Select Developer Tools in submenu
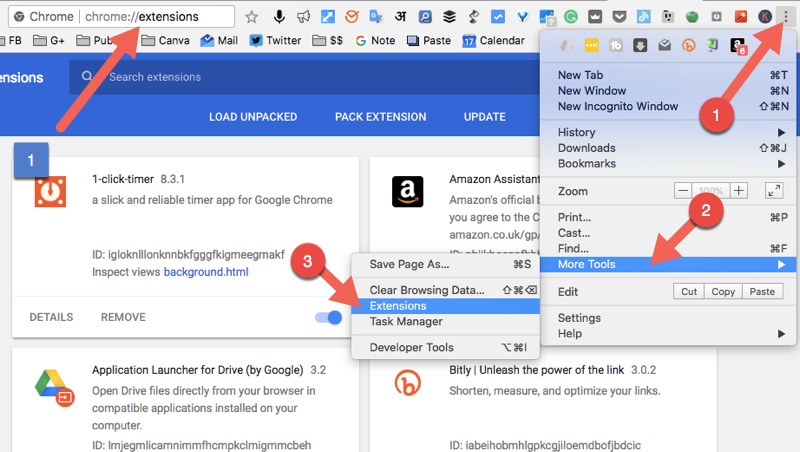Image resolution: width=800 pixels, height=452 pixels. [x=445, y=347]
